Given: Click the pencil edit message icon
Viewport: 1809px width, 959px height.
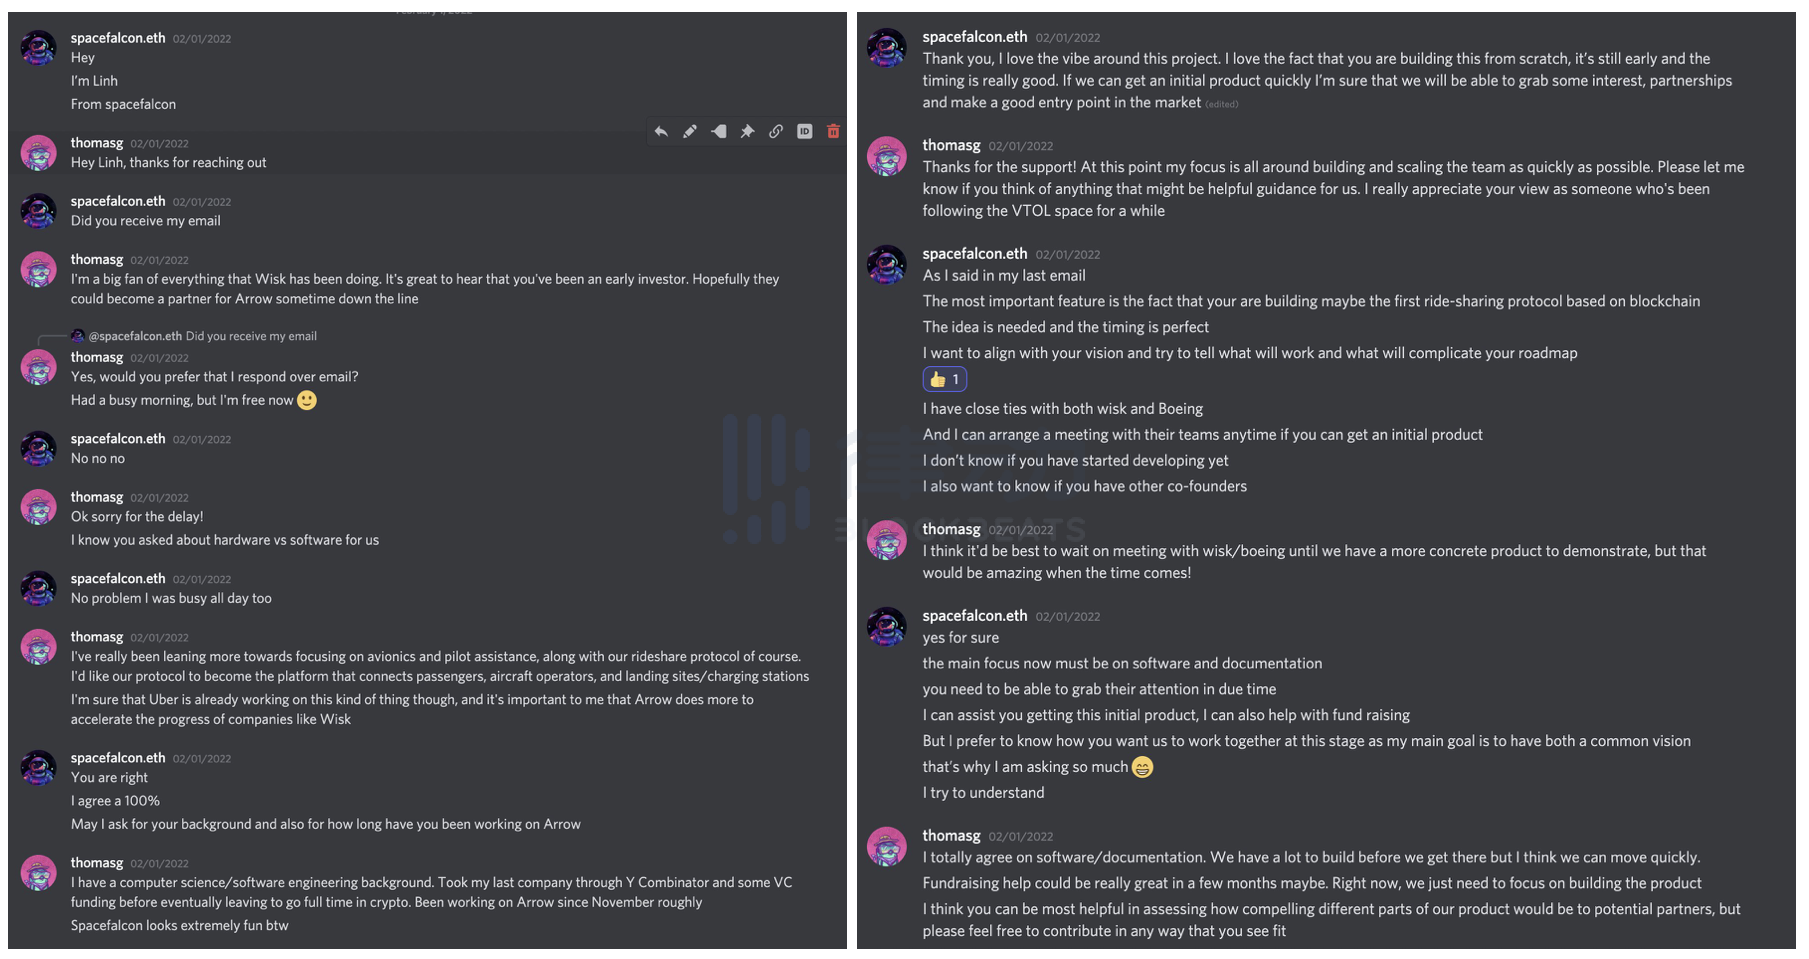Looking at the screenshot, I should point(690,131).
